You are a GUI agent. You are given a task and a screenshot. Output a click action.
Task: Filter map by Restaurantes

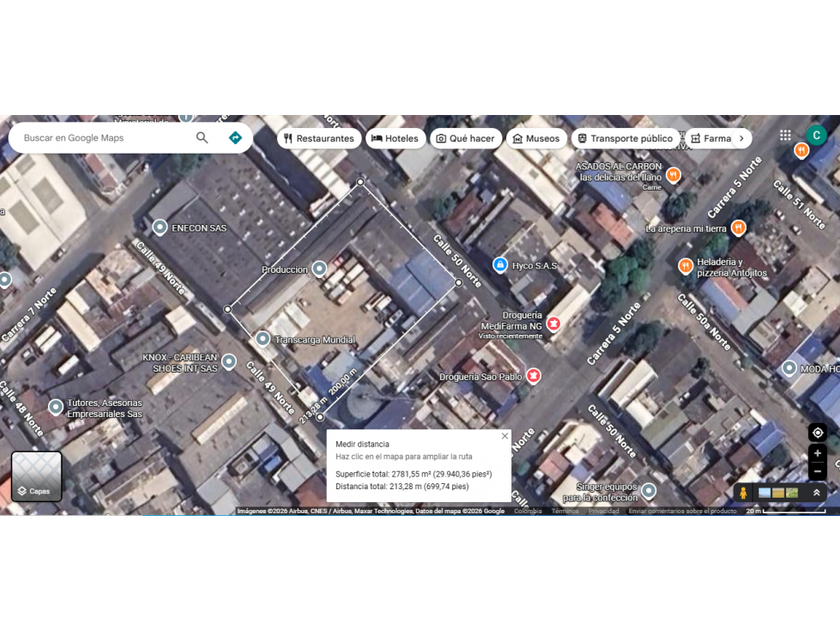319,138
